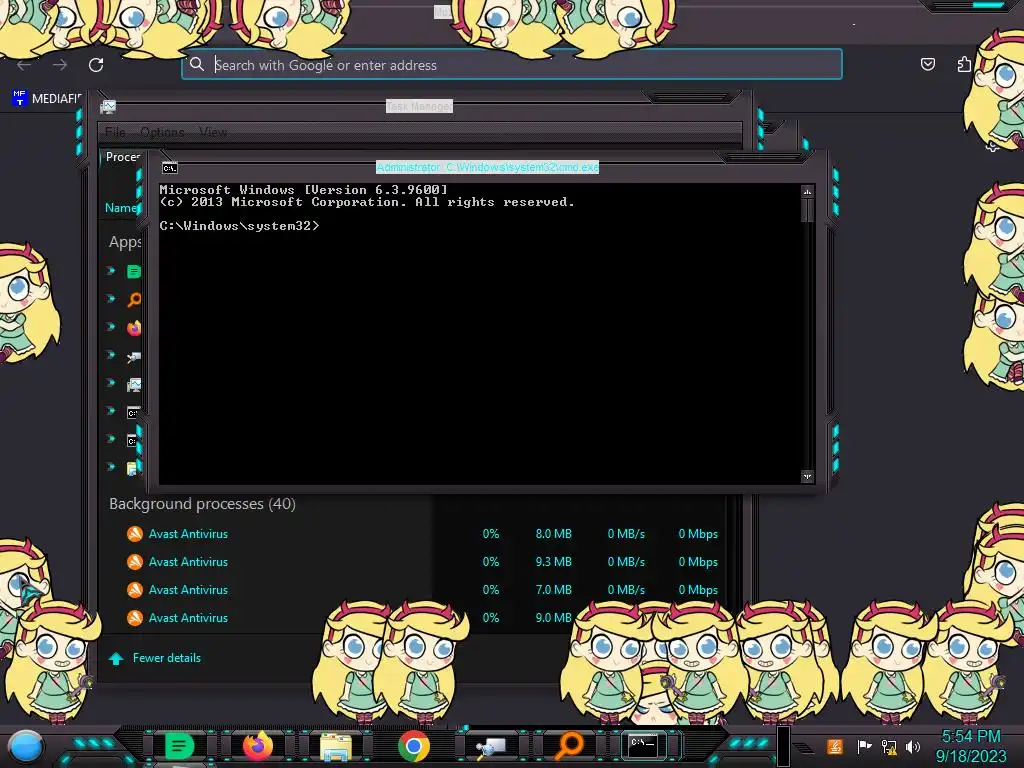The image size is (1024, 768).
Task: Open View menu in Task Manager
Action: pyautogui.click(x=213, y=132)
